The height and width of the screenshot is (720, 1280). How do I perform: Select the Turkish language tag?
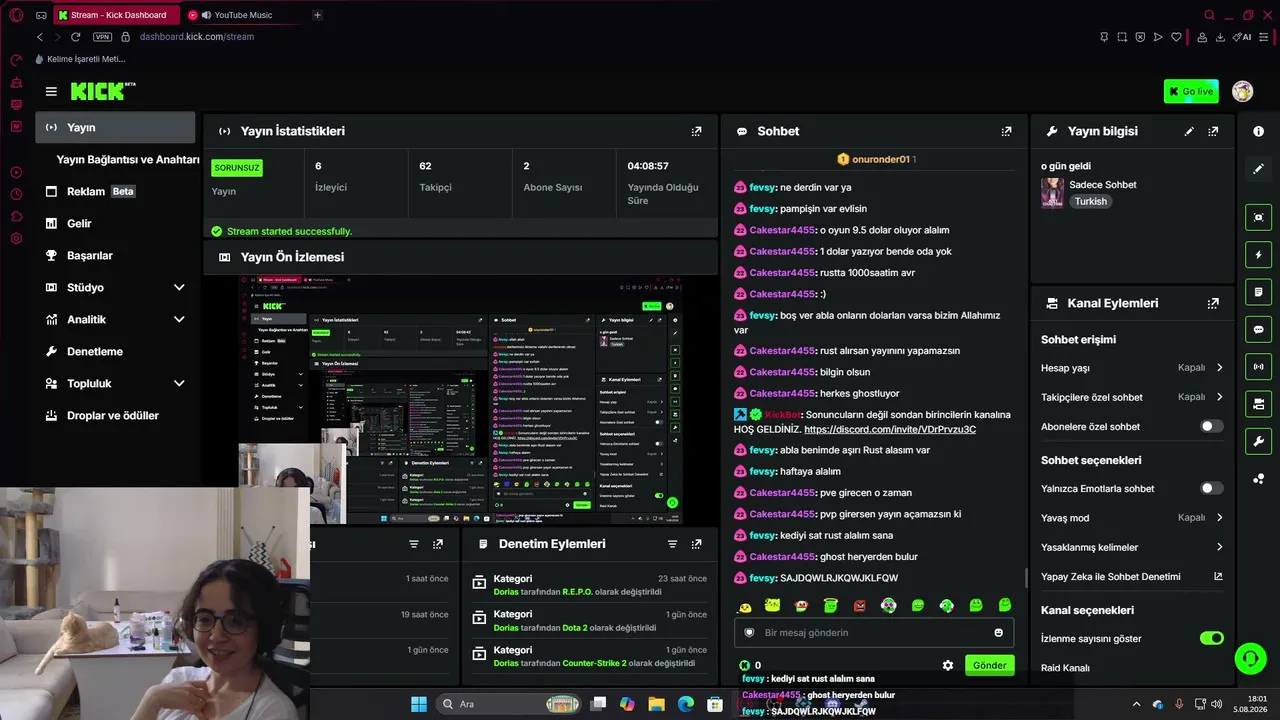click(x=1091, y=201)
